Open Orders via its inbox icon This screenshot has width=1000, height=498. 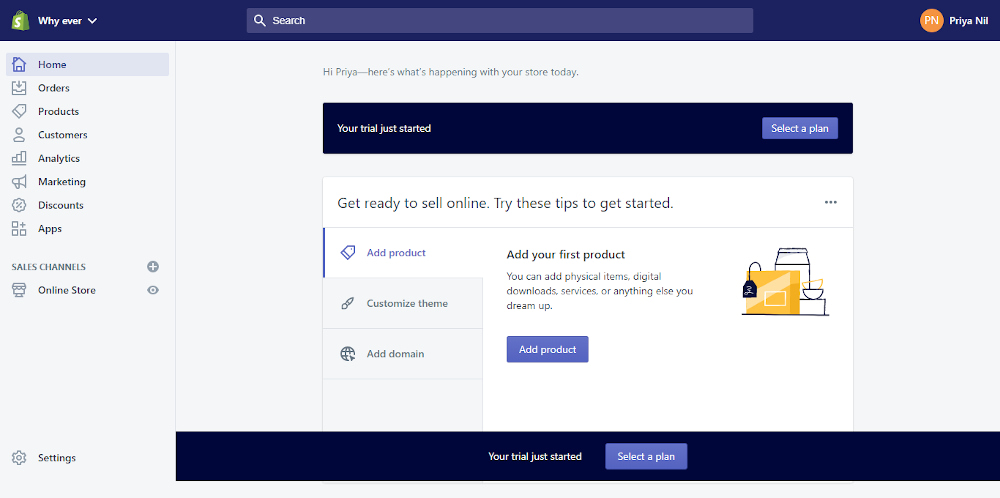point(19,88)
